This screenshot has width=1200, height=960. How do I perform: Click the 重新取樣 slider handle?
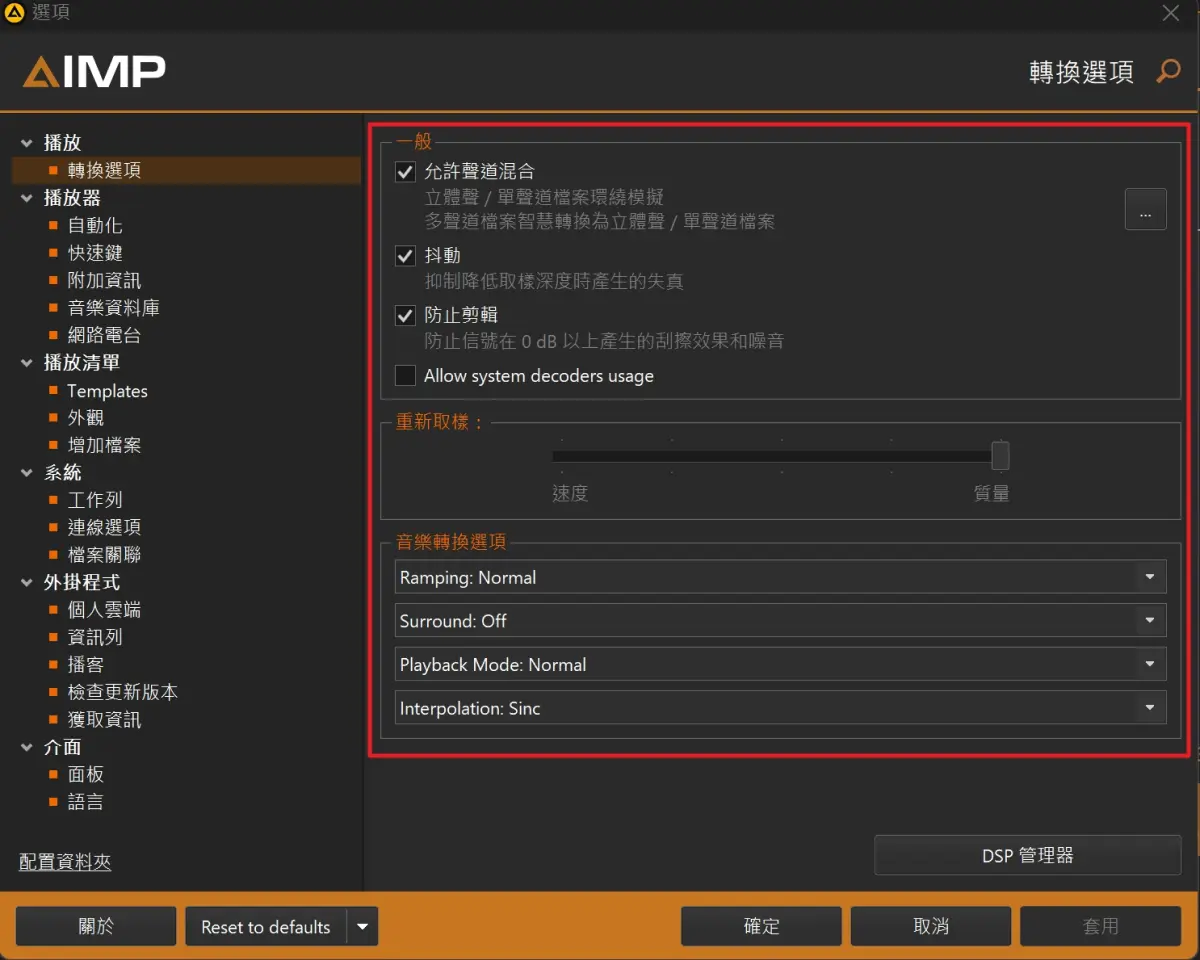tap(1000, 456)
